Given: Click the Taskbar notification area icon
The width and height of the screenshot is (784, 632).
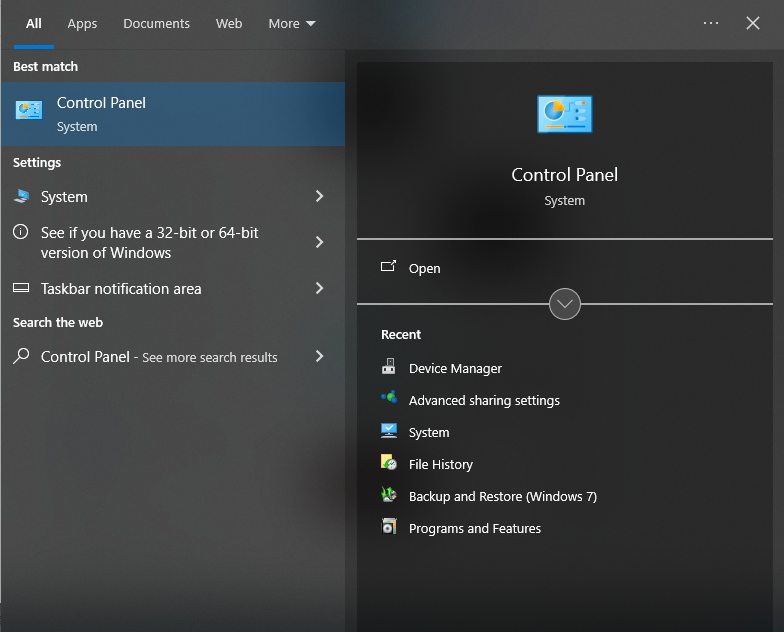Looking at the screenshot, I should tap(20, 288).
